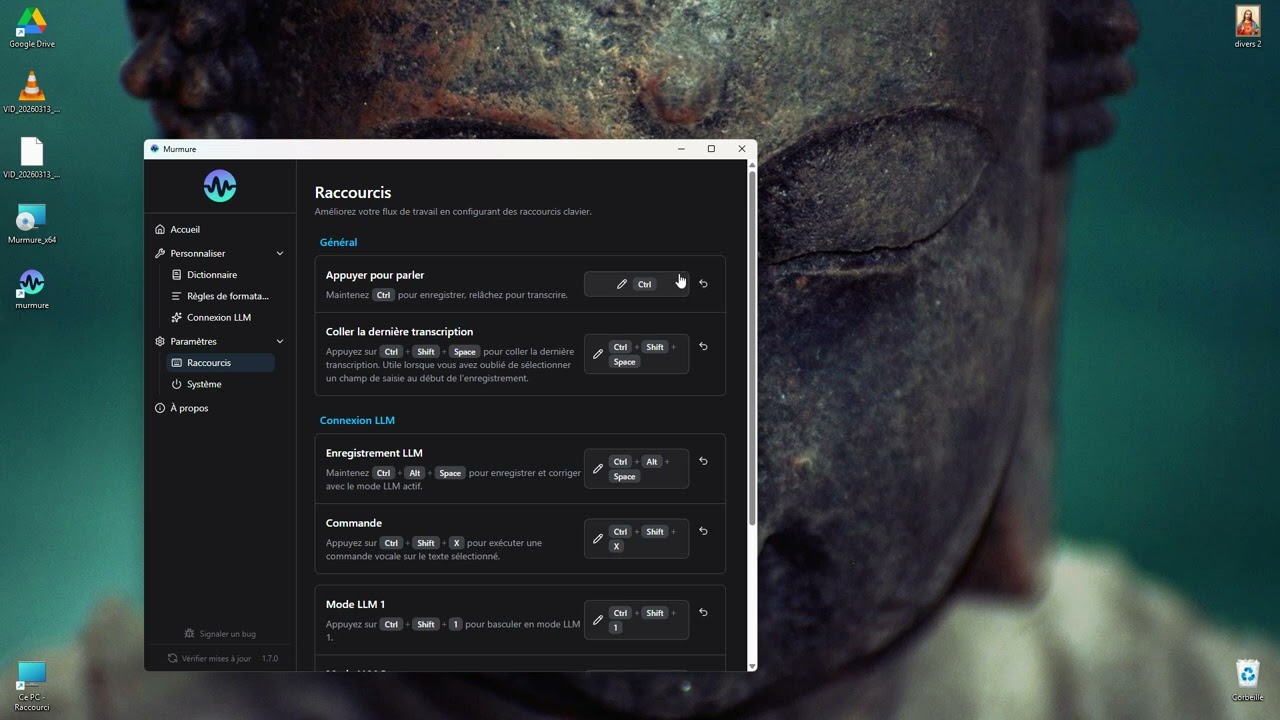
Task: Reset the Enregistrement LLM shortcut
Action: (x=703, y=462)
